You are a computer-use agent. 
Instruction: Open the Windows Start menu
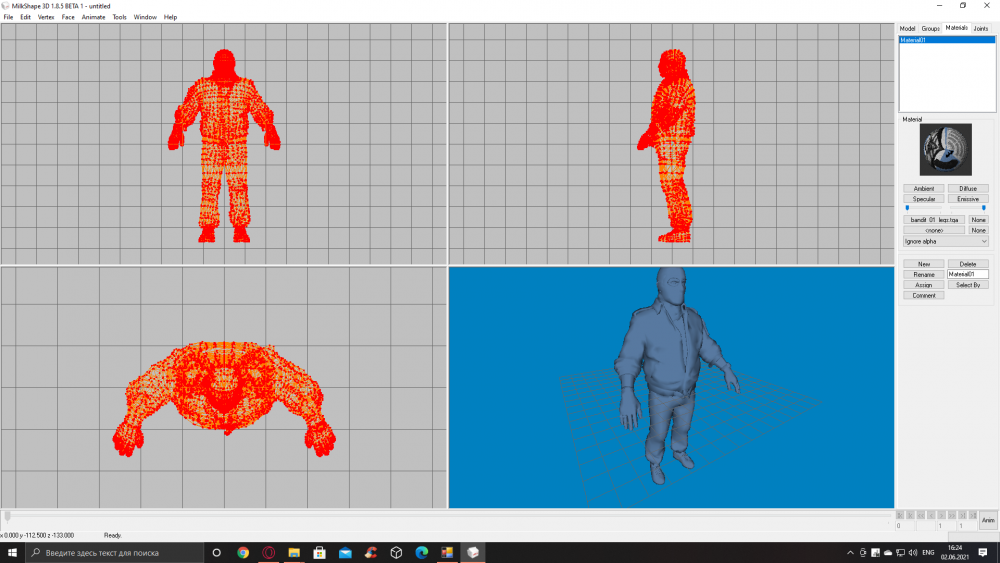[x=12, y=553]
